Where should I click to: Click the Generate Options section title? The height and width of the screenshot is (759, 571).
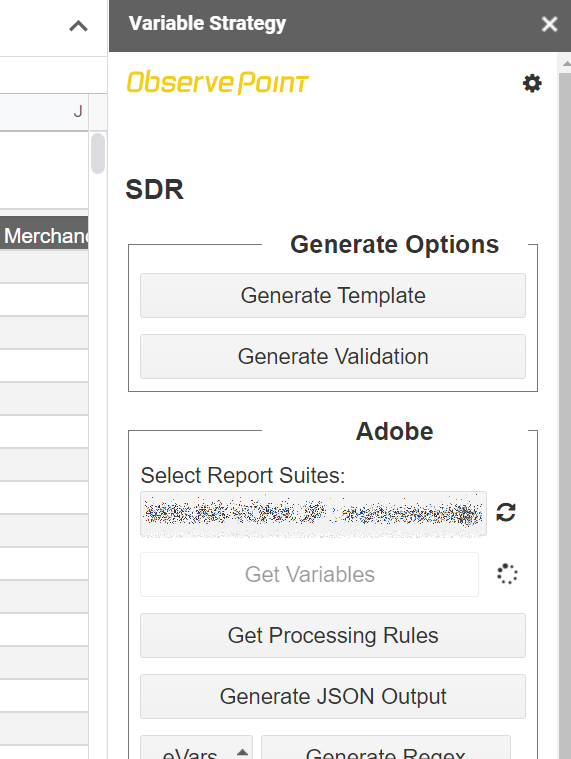pos(394,244)
